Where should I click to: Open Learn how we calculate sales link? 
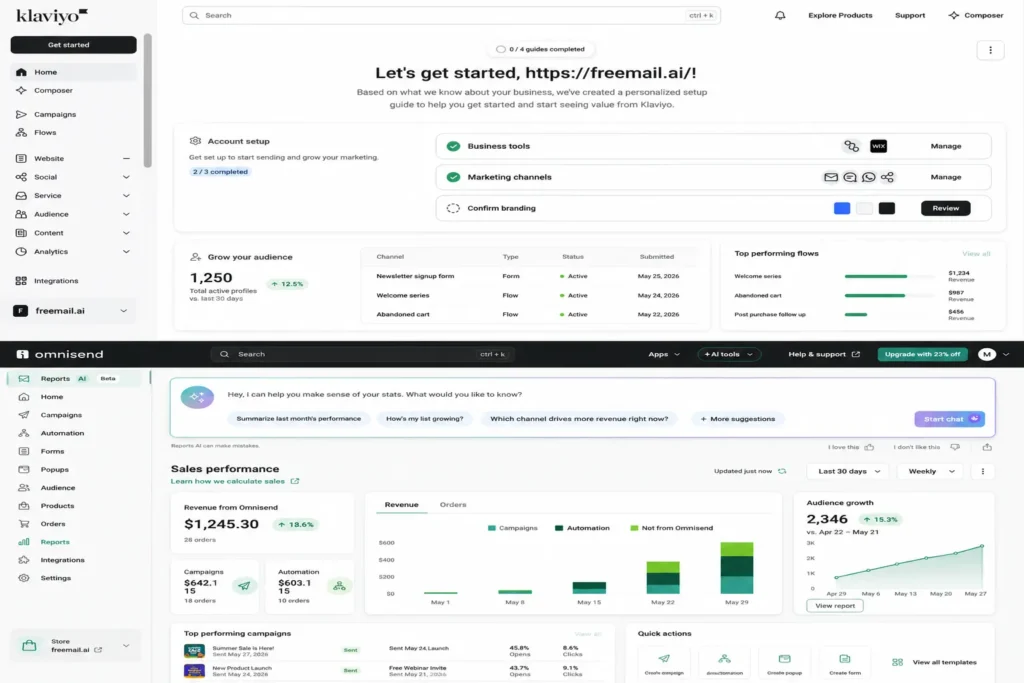234,481
